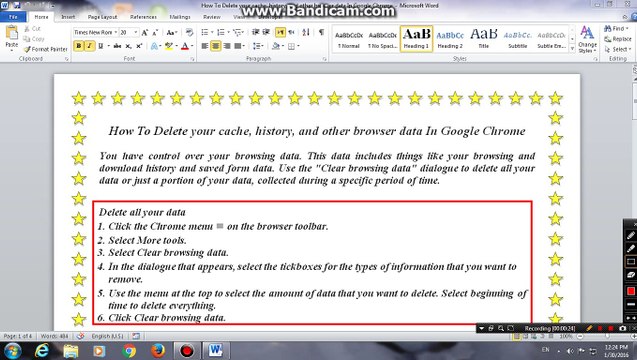This screenshot has height=360, width=637.
Task: Select Bandicam eraser drawing tool
Action: click(x=630, y=275)
